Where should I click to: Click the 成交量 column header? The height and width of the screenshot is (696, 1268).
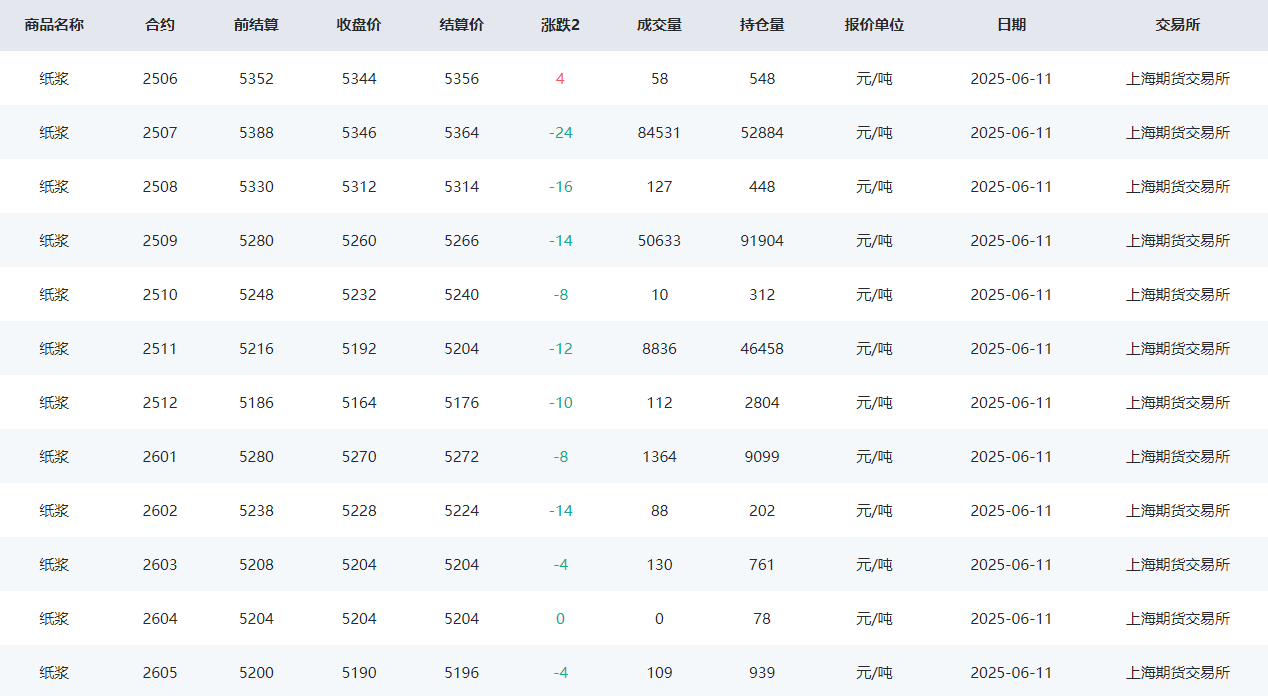pos(659,25)
